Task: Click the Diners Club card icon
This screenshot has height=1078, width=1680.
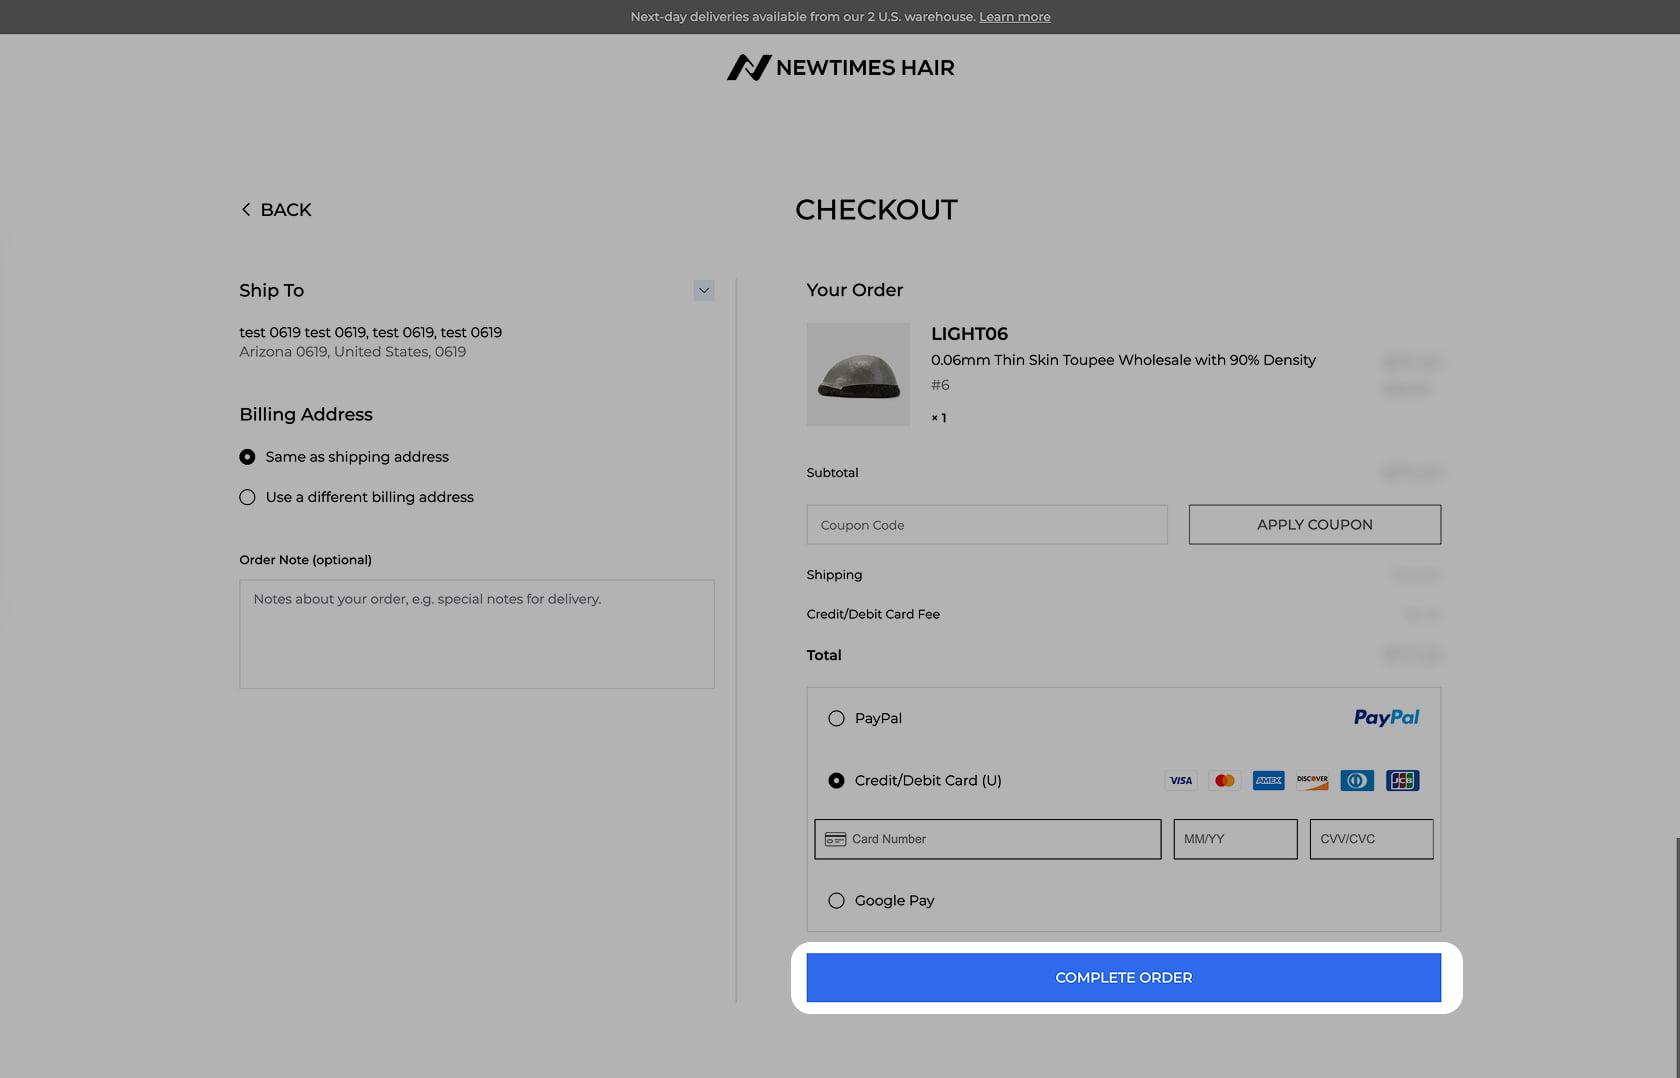Action: coord(1357,780)
